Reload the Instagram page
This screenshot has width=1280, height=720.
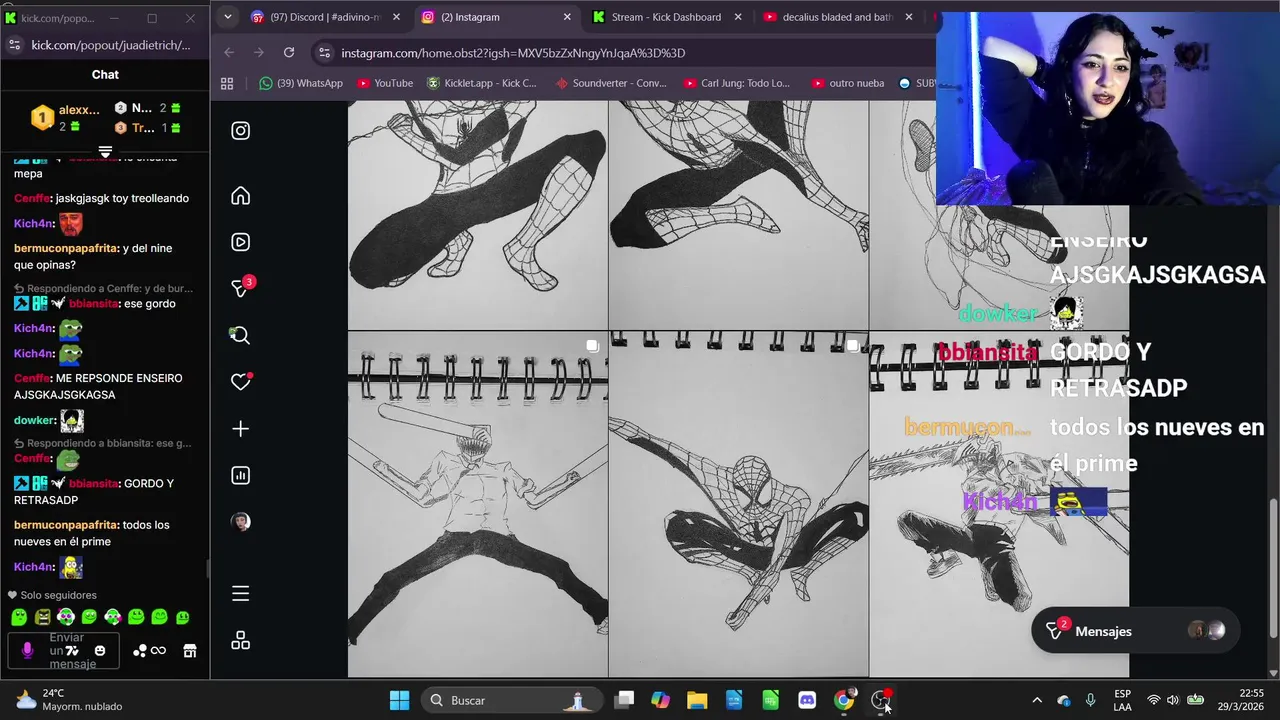pos(289,53)
